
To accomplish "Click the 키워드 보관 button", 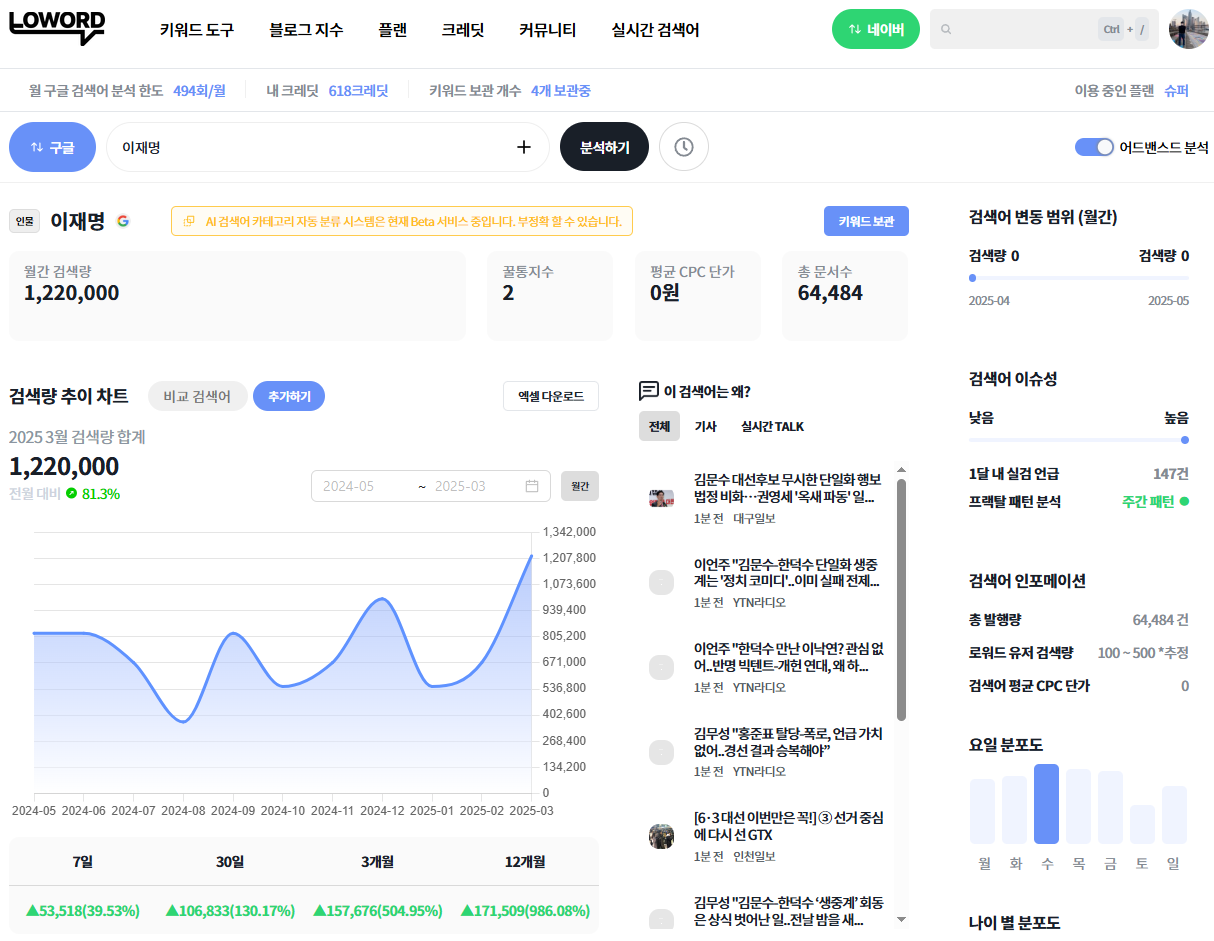I will [x=866, y=221].
